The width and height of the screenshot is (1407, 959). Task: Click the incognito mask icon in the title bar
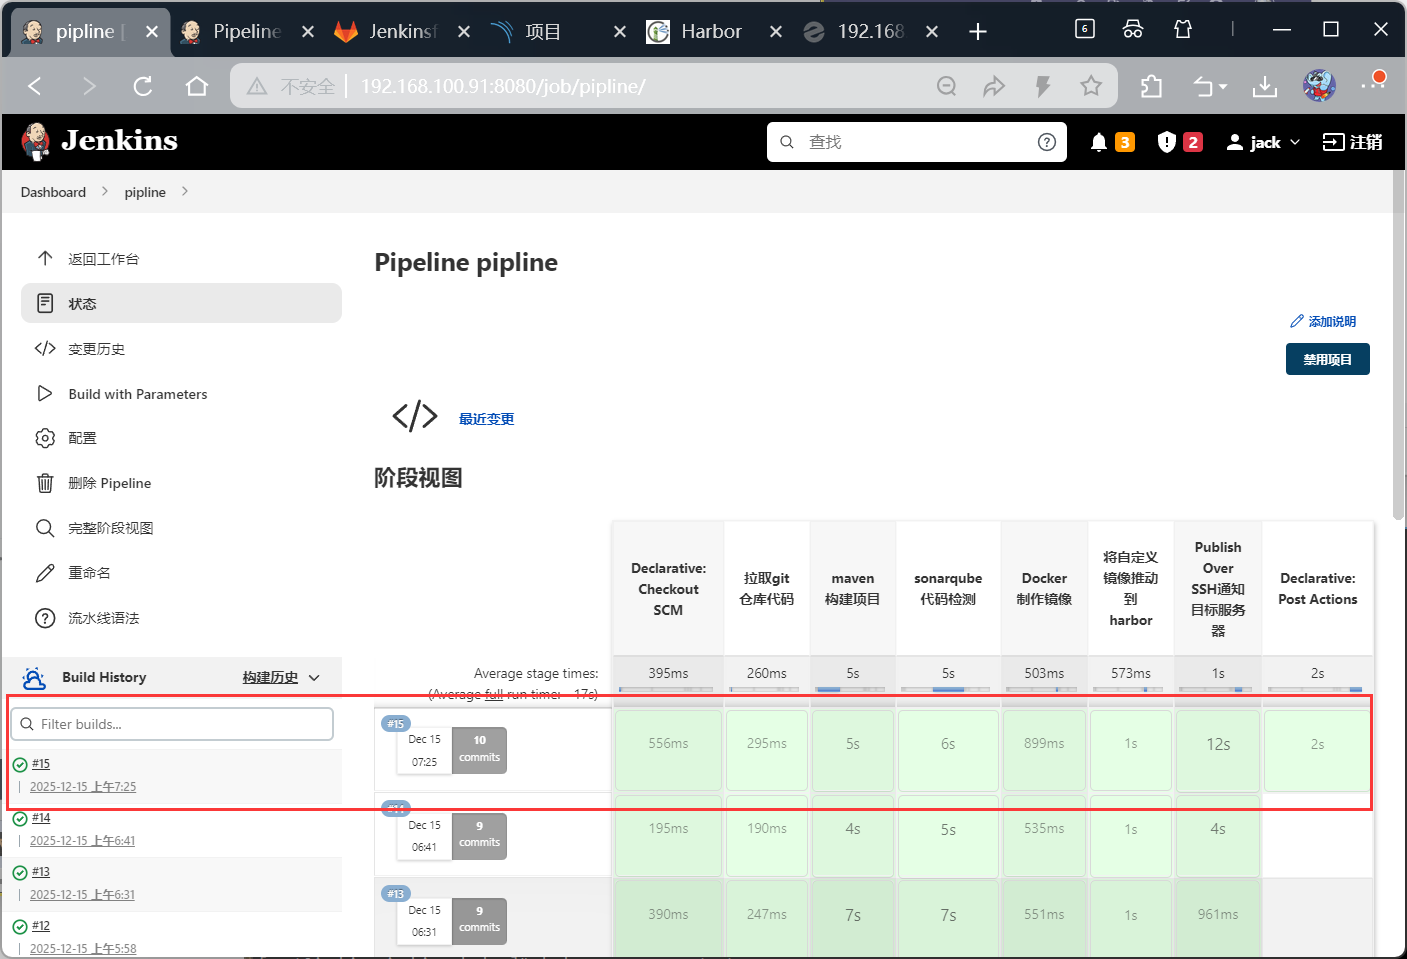coord(1133,29)
